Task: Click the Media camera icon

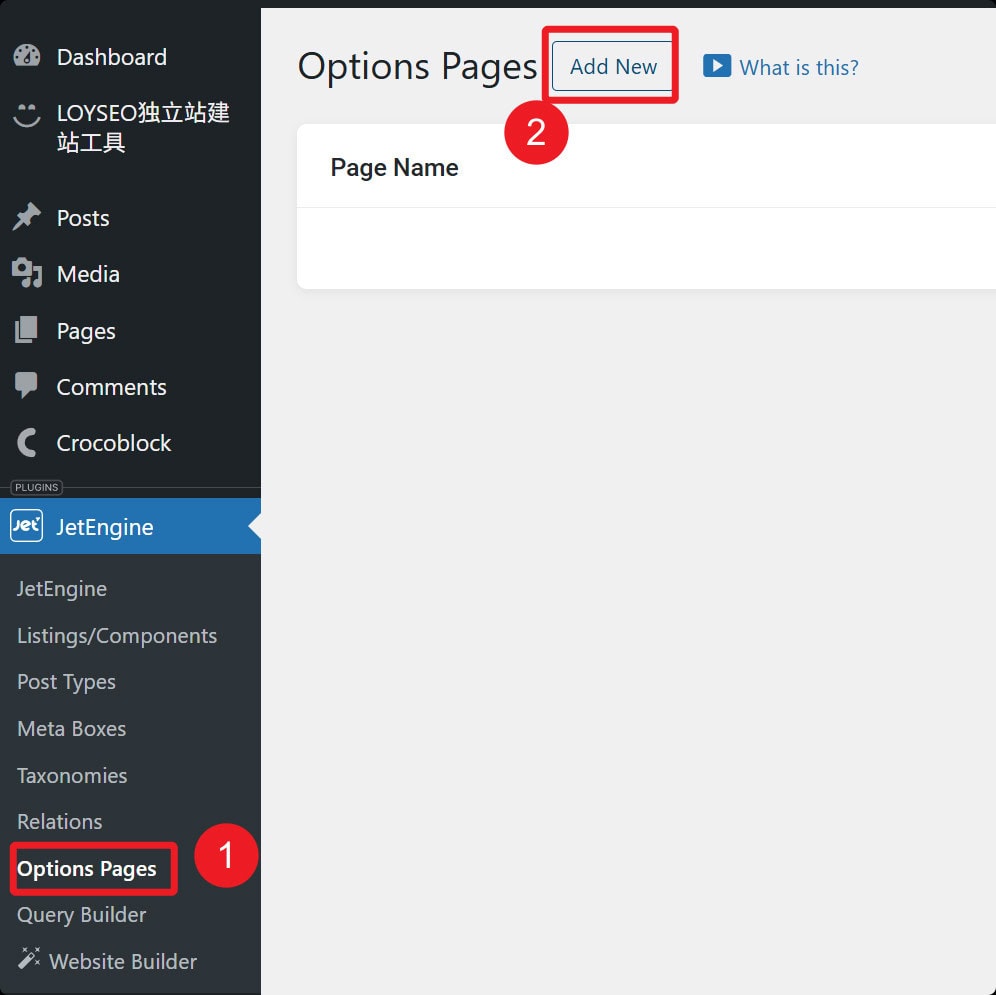Action: tap(27, 273)
